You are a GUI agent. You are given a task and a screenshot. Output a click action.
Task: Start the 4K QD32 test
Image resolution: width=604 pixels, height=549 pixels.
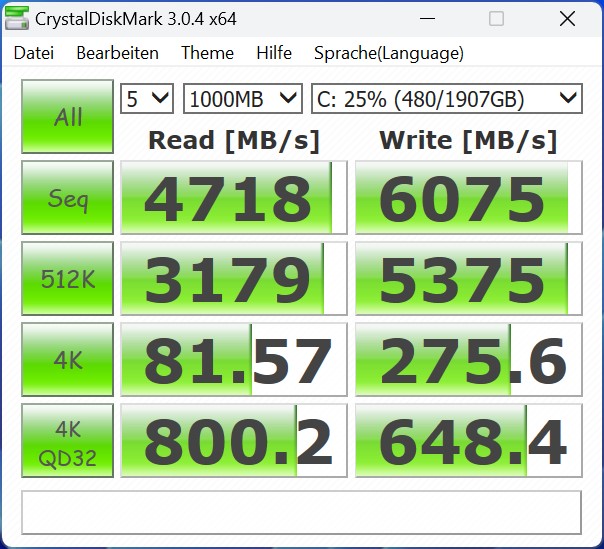[x=68, y=441]
